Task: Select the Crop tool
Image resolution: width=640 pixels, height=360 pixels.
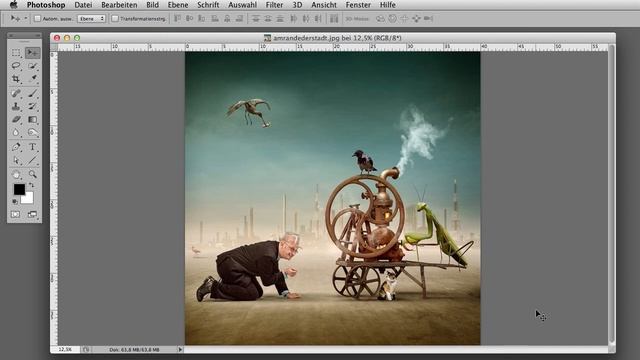Action: [x=16, y=78]
